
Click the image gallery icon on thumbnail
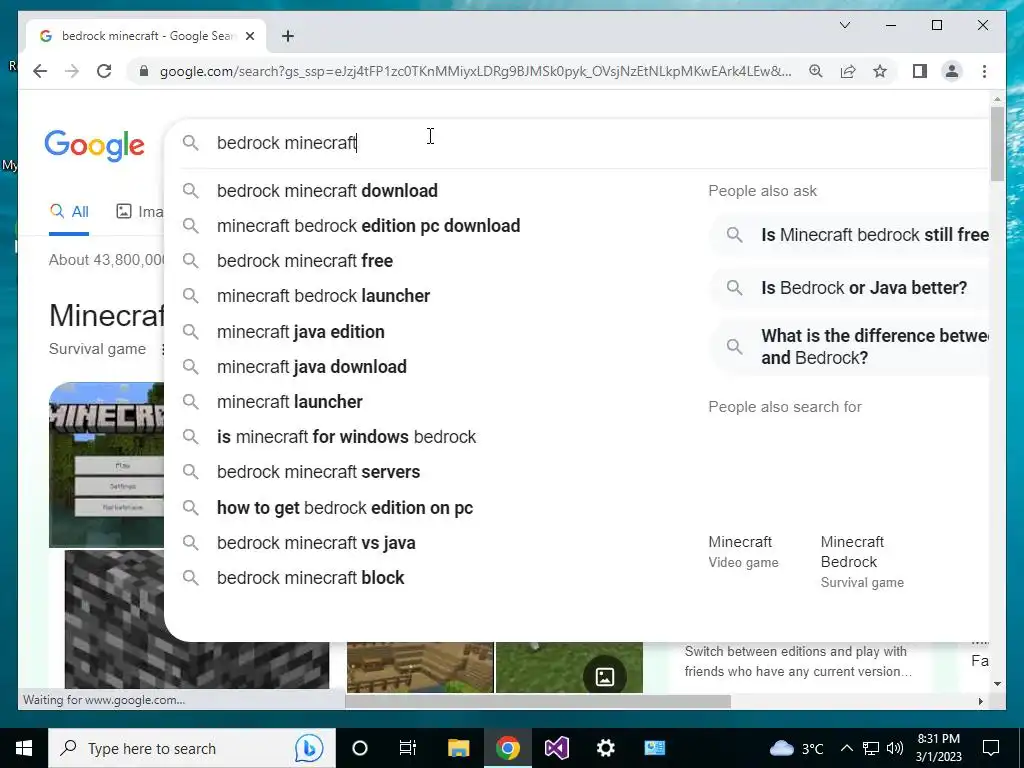[605, 677]
